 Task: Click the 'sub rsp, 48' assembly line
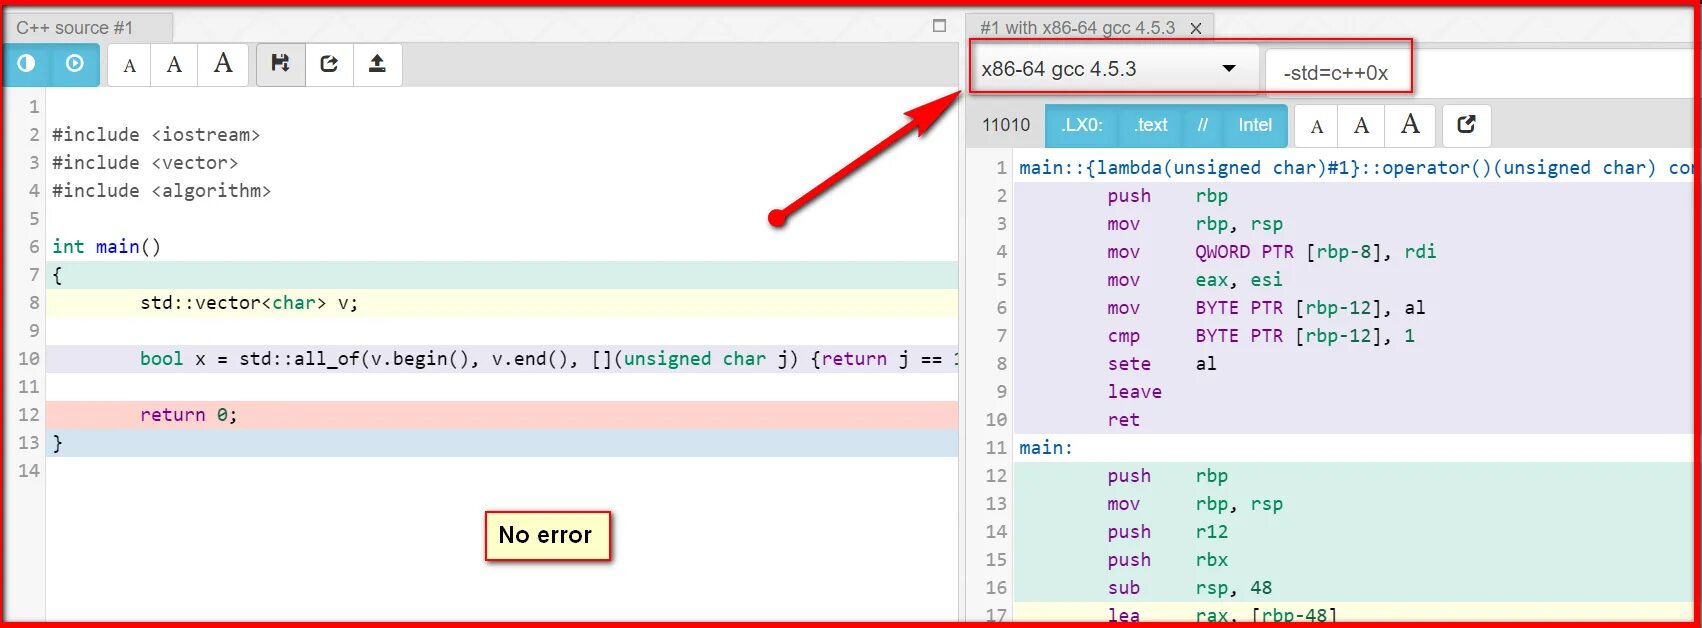coord(1189,588)
